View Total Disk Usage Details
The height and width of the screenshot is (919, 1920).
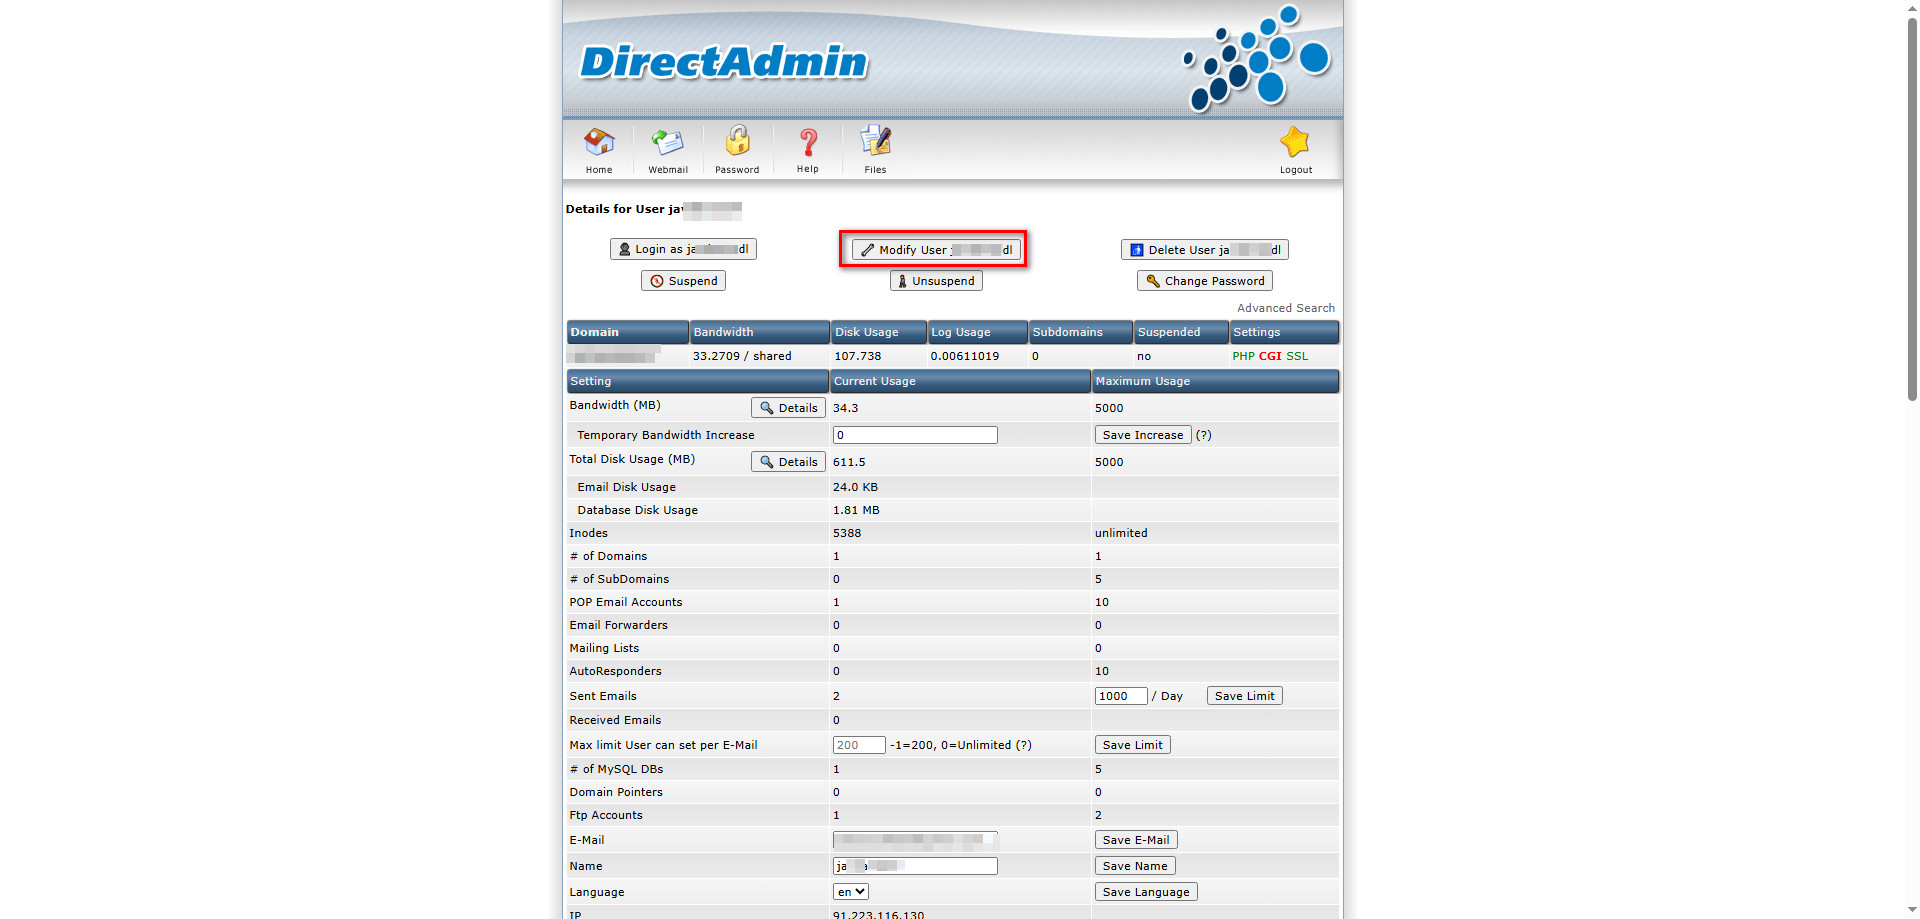coord(788,462)
